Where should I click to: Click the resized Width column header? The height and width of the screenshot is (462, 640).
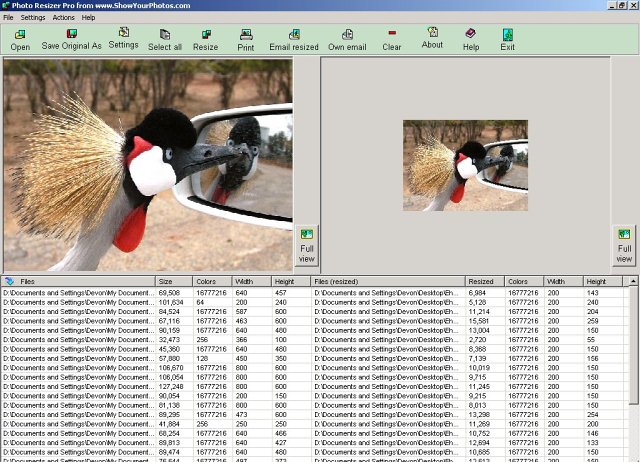pyautogui.click(x=563, y=281)
